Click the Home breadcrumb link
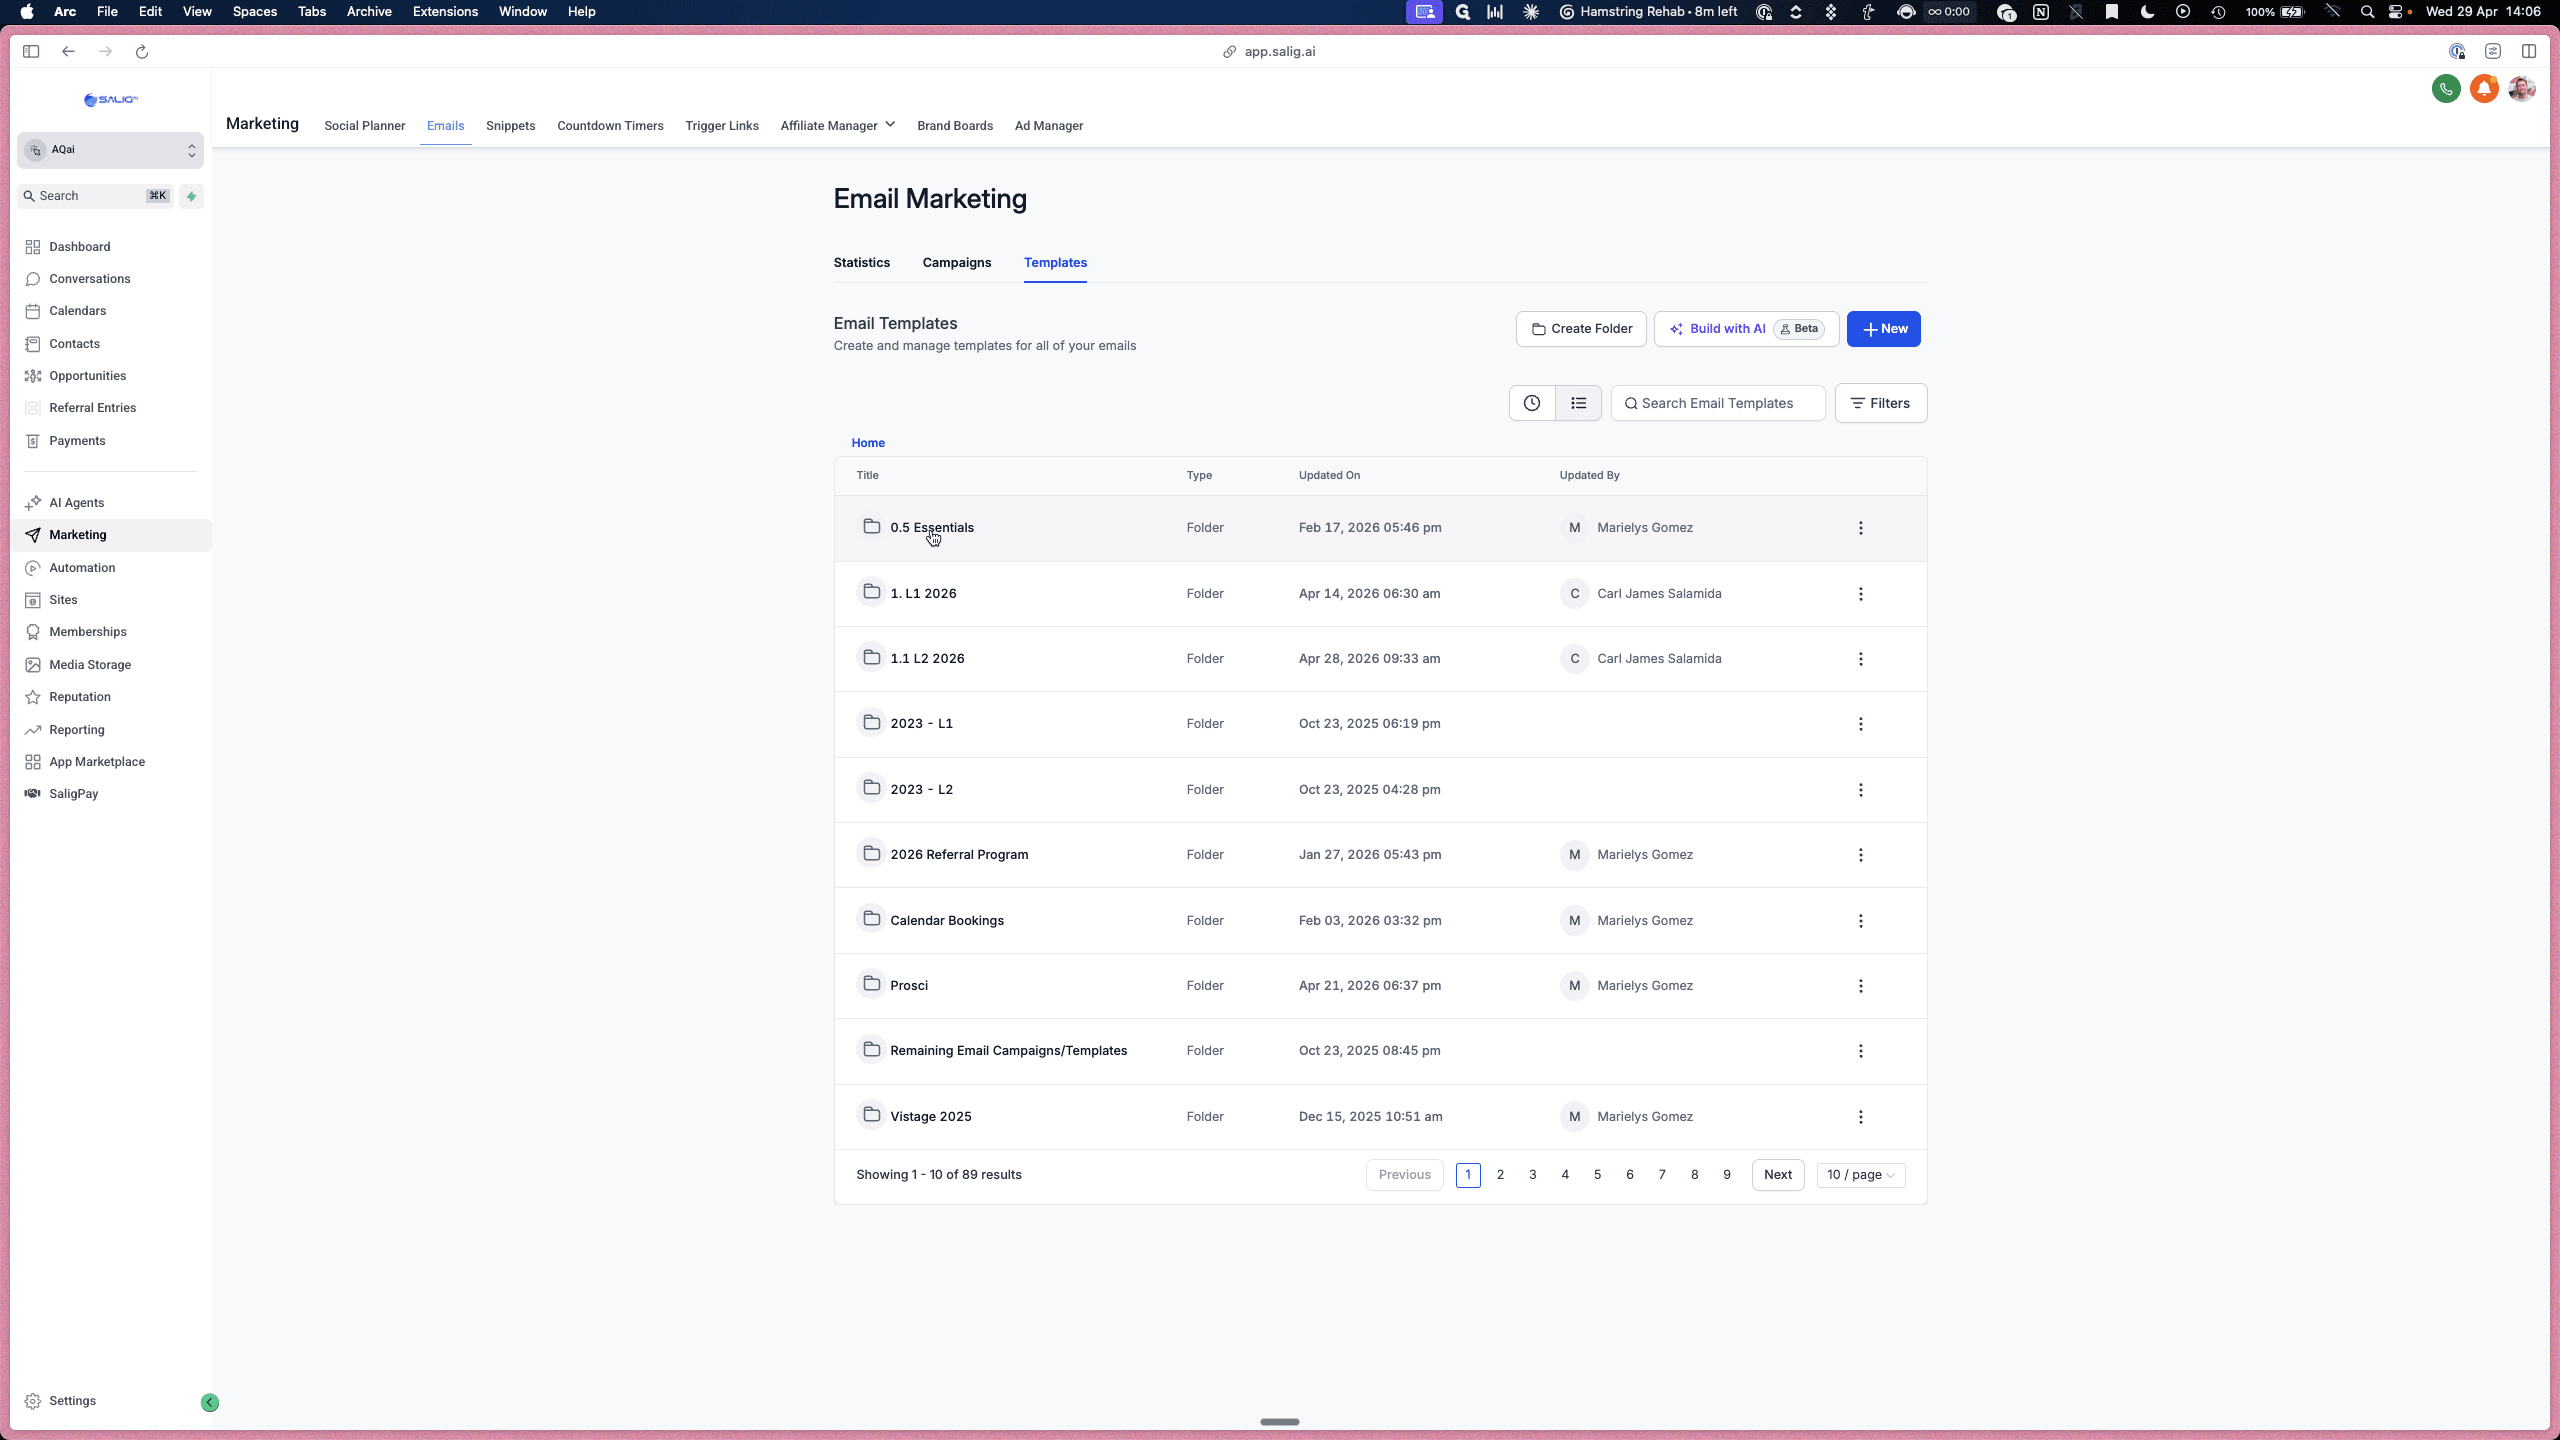The image size is (2560, 1440). 867,442
